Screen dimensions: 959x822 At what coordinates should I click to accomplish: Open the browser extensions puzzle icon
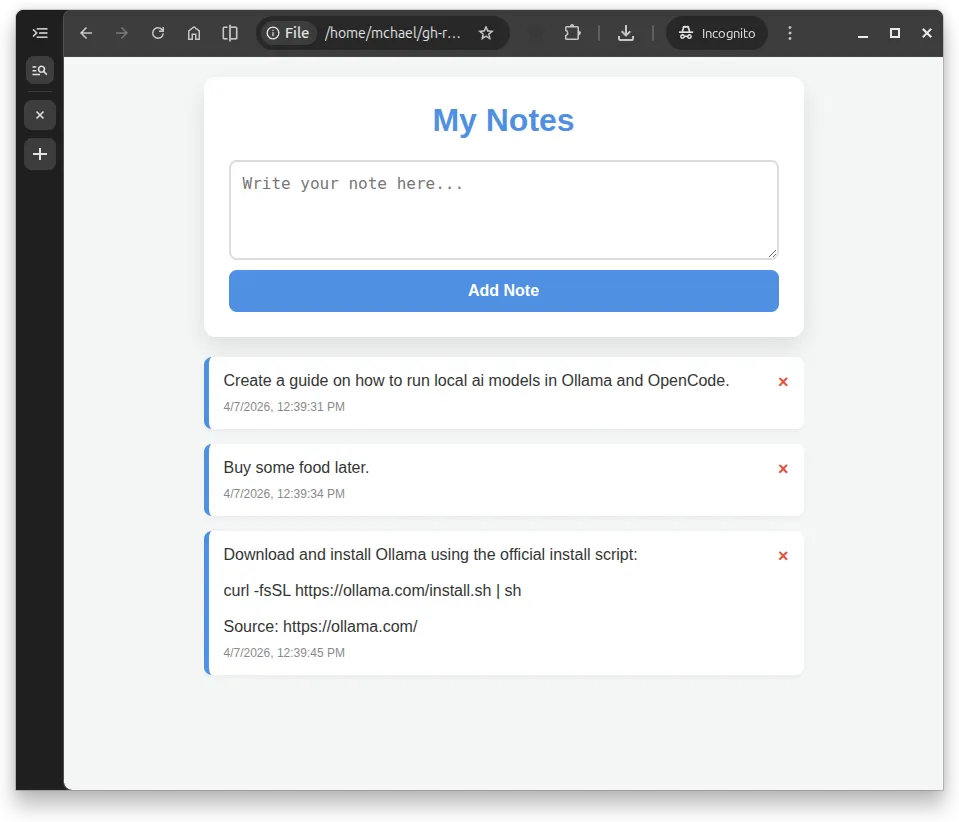point(572,33)
